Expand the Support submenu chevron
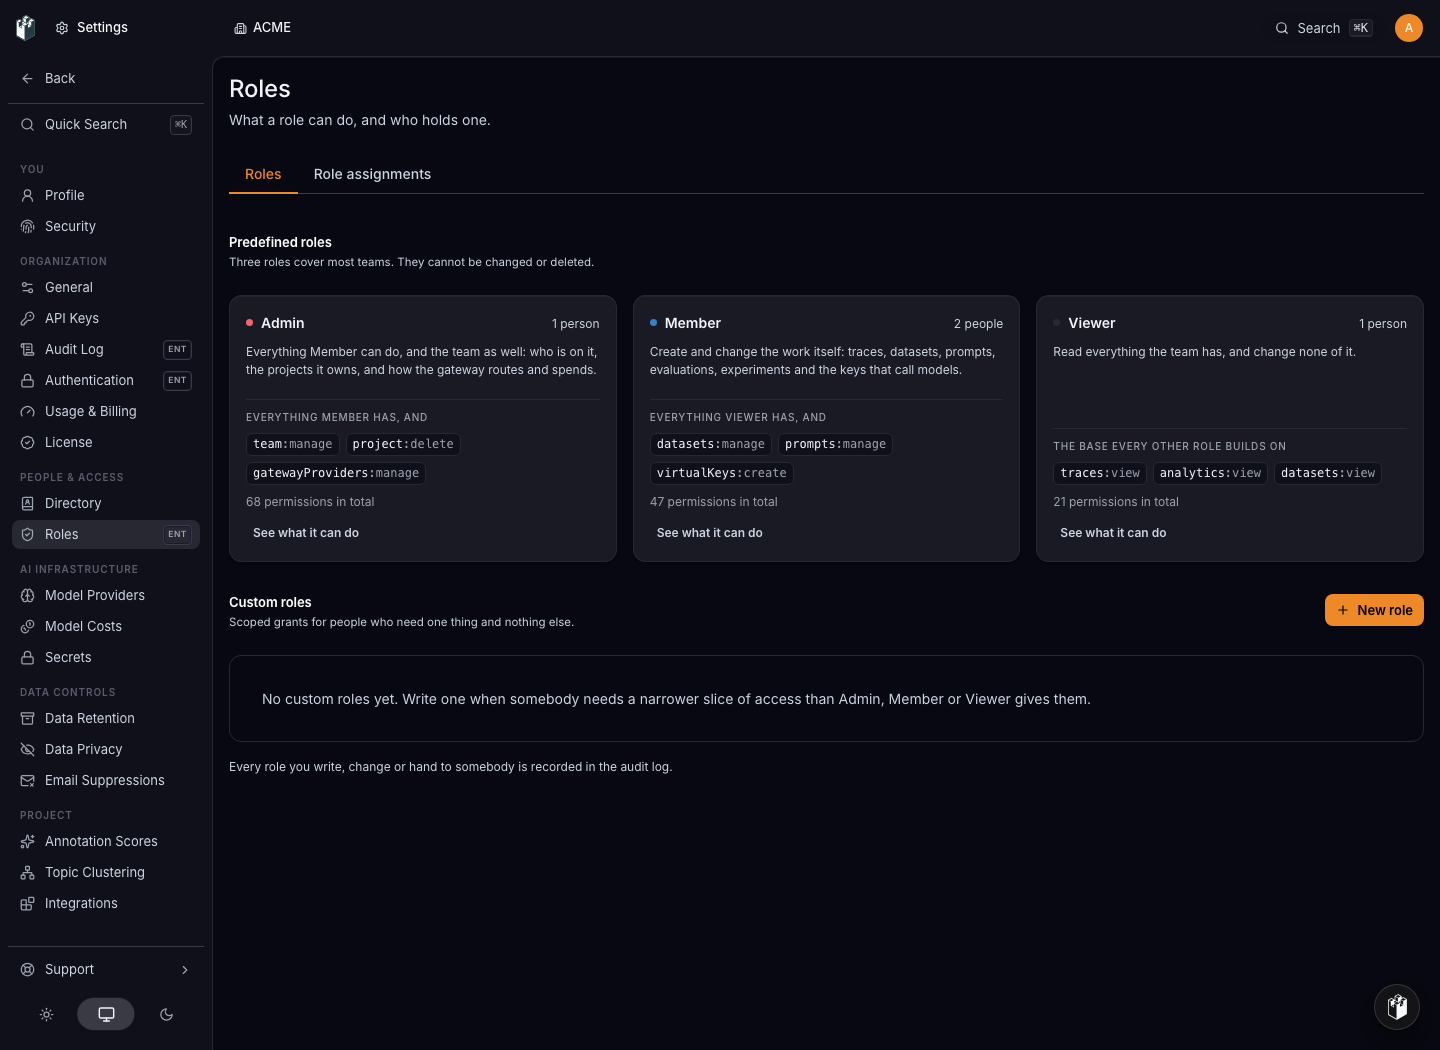Image resolution: width=1440 pixels, height=1050 pixels. [x=185, y=969]
